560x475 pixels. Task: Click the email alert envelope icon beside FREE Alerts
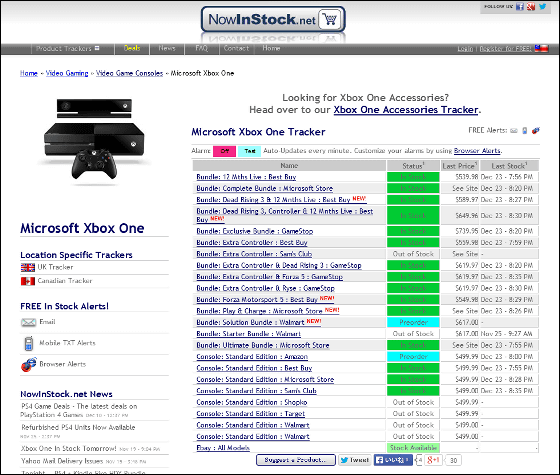(514, 131)
